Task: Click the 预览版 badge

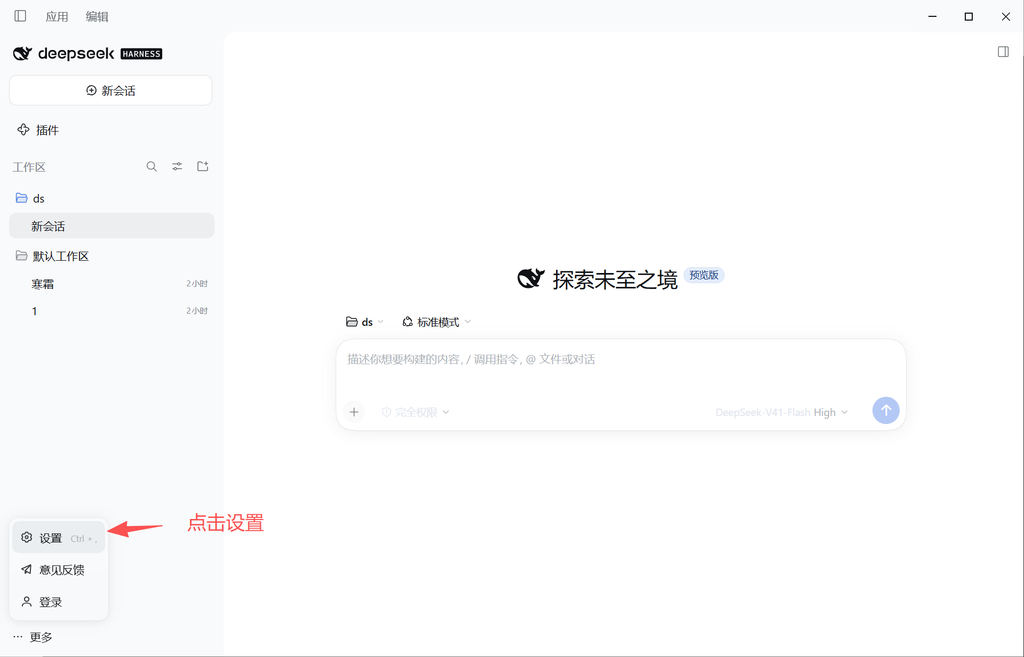Action: coord(704,275)
